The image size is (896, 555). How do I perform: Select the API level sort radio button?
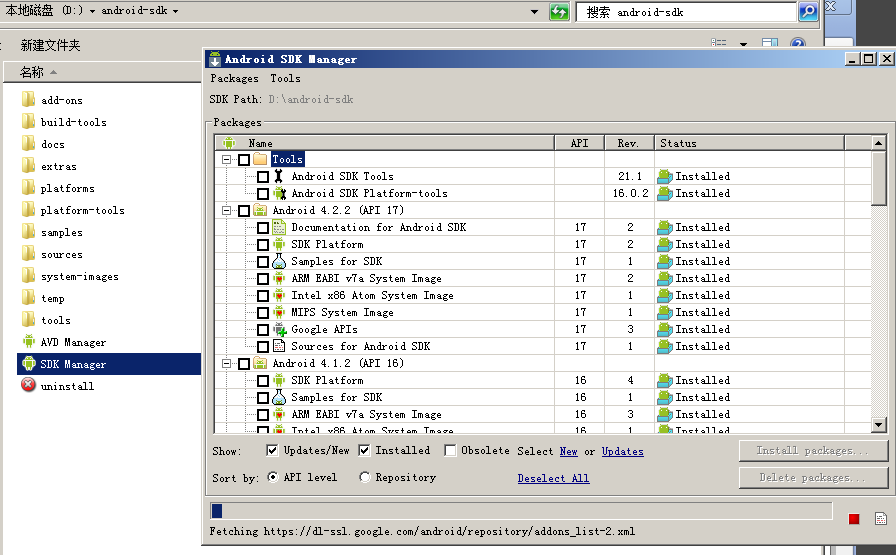273,477
